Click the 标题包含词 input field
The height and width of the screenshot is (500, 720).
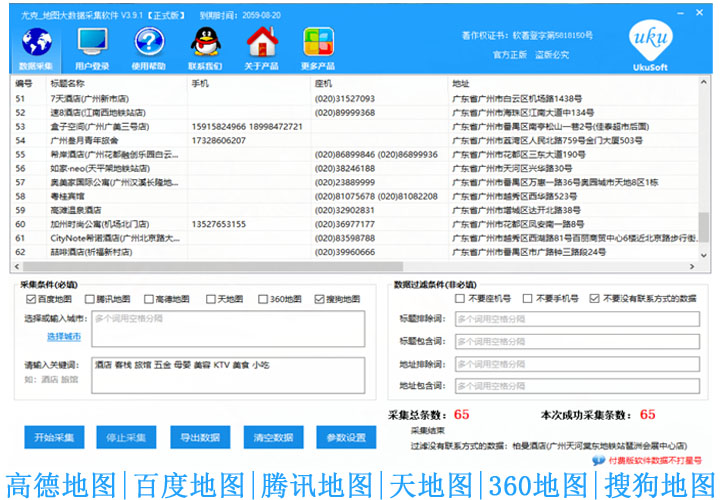click(x=578, y=342)
